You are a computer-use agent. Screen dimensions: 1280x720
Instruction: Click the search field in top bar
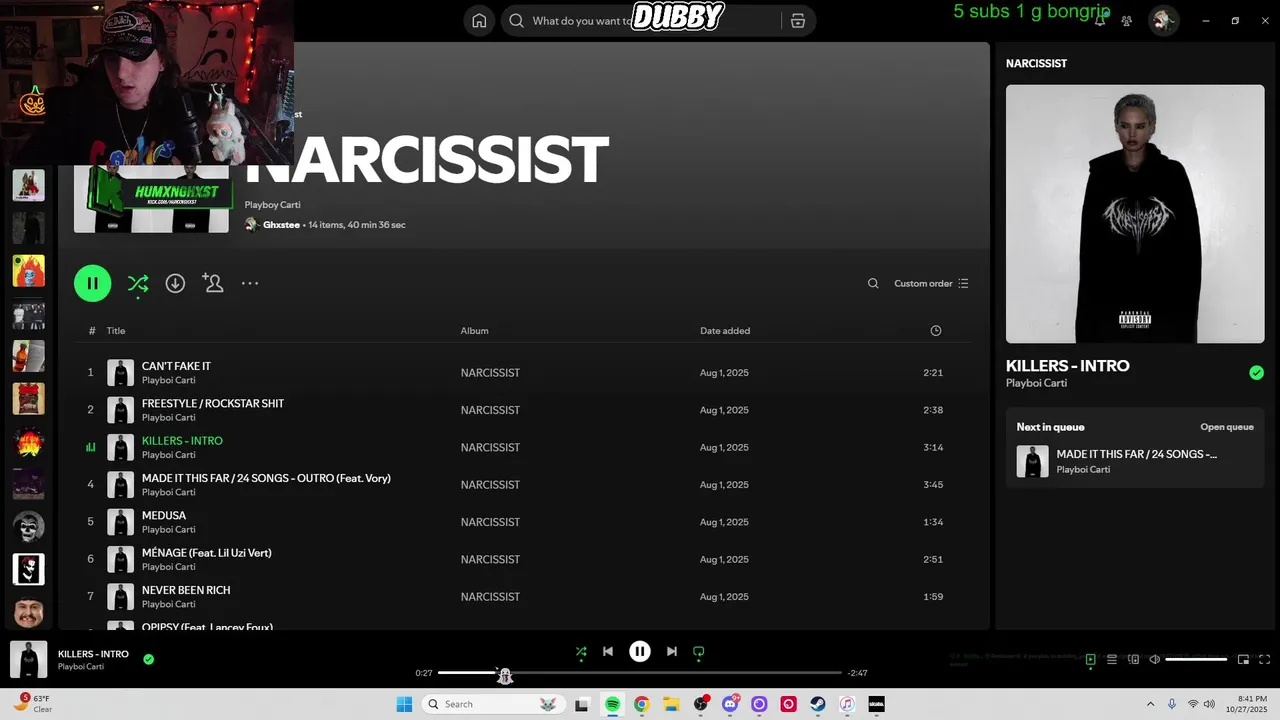point(640,20)
